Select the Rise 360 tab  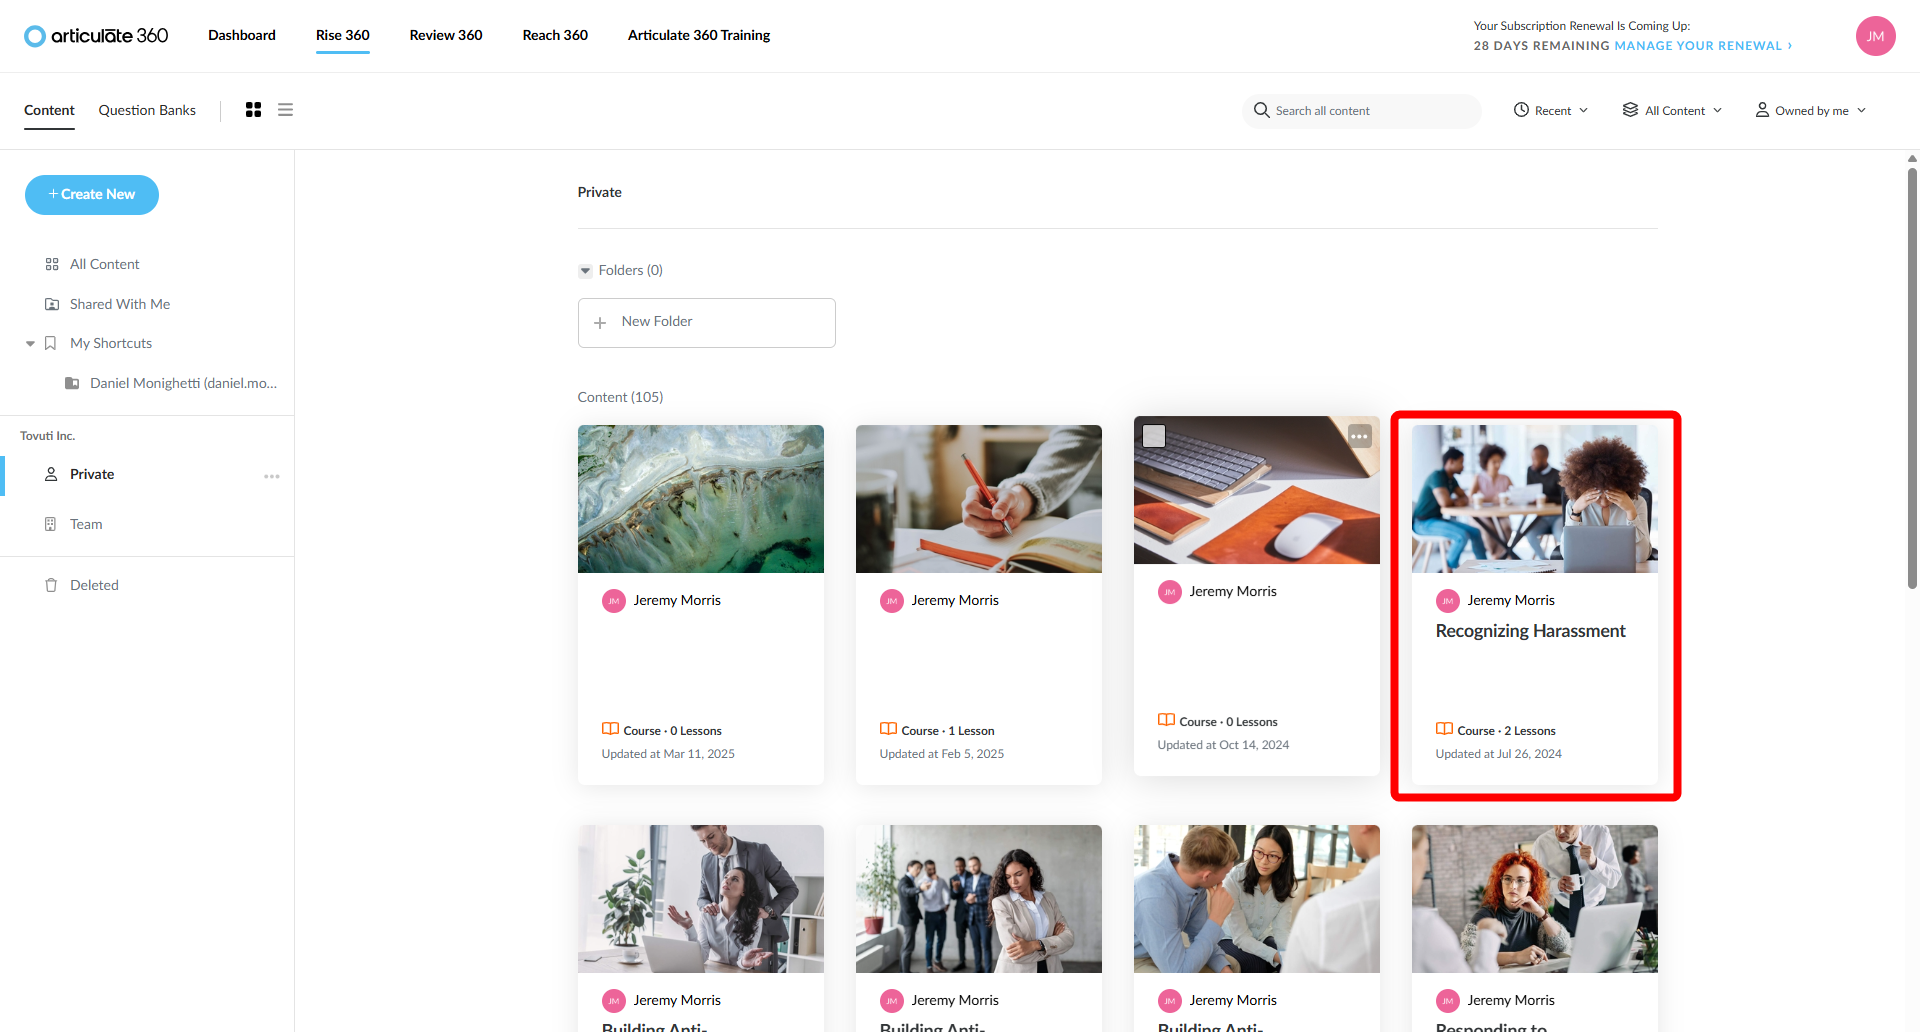[x=343, y=35]
